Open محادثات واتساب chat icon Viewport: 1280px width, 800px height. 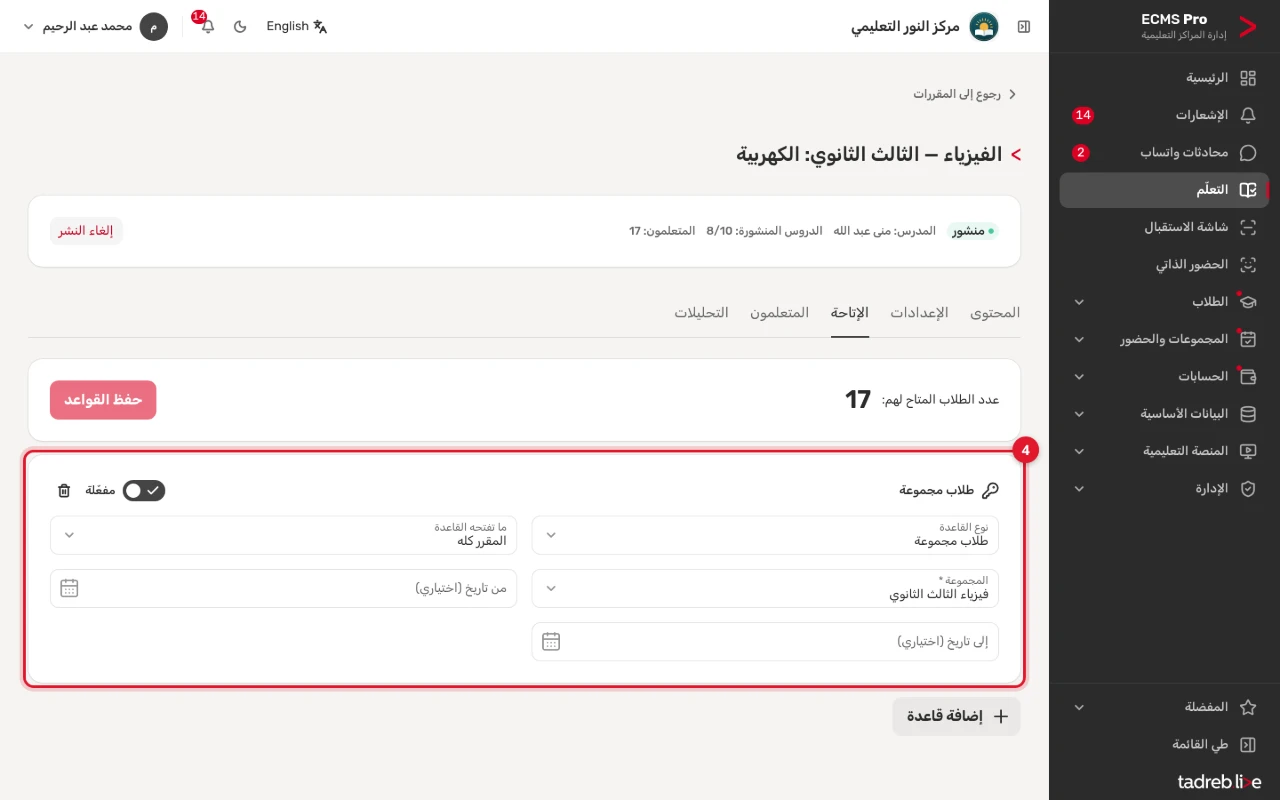[1248, 153]
